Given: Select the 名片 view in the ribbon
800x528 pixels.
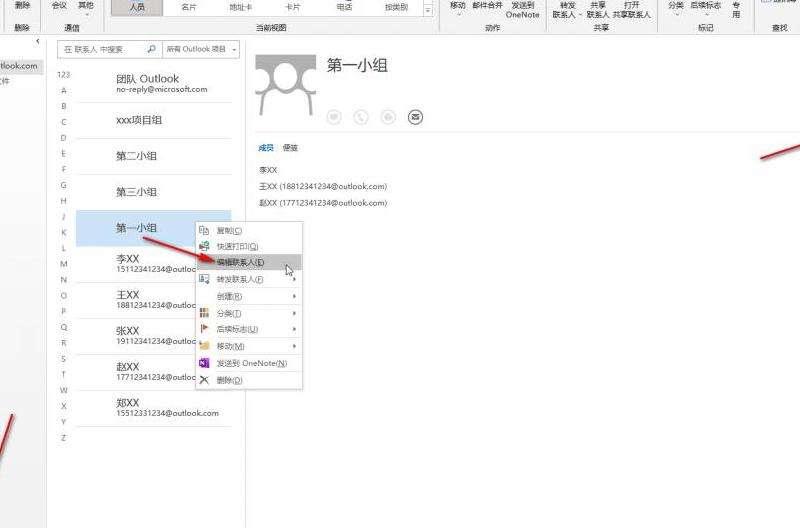Looking at the screenshot, I should pyautogui.click(x=189, y=6).
